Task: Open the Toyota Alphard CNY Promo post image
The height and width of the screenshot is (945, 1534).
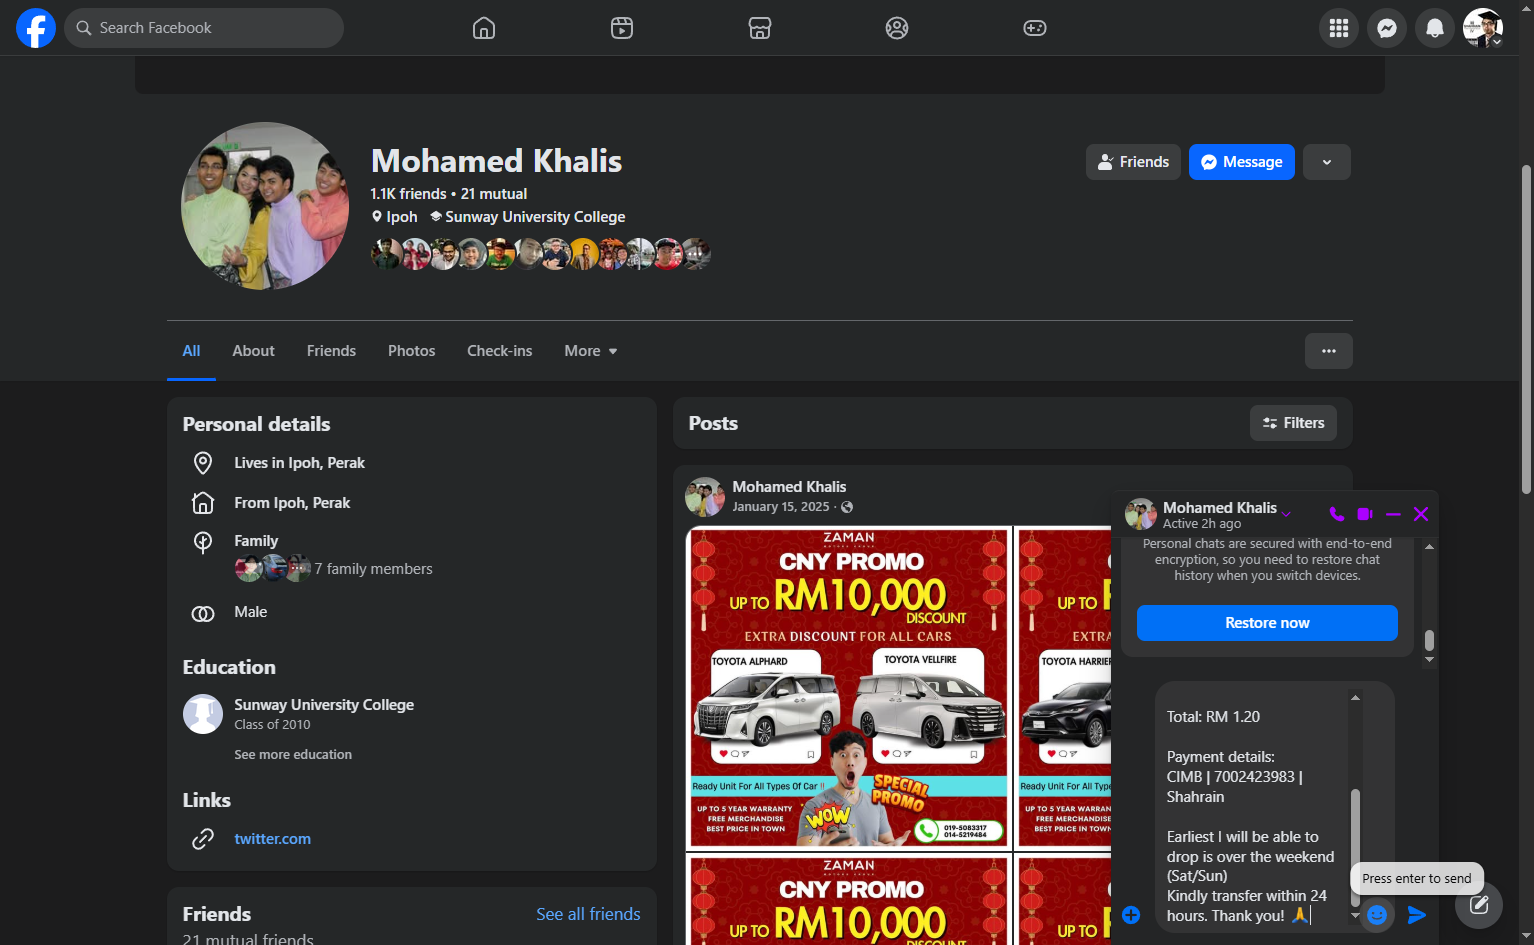Action: (849, 688)
